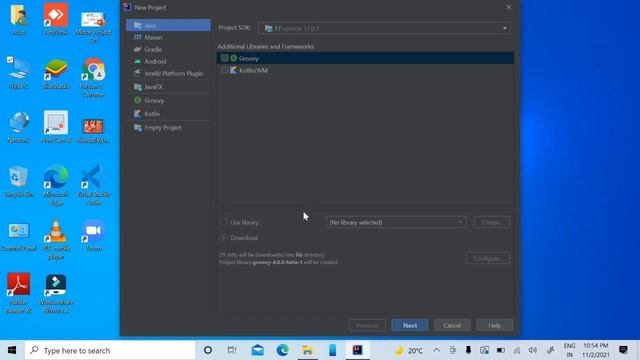Select the VLC media player desktop icon
This screenshot has width=640, height=360.
point(56,240)
